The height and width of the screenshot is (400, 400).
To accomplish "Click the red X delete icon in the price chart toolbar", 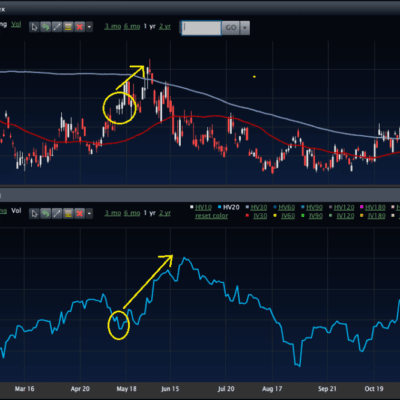I will click(x=79, y=27).
